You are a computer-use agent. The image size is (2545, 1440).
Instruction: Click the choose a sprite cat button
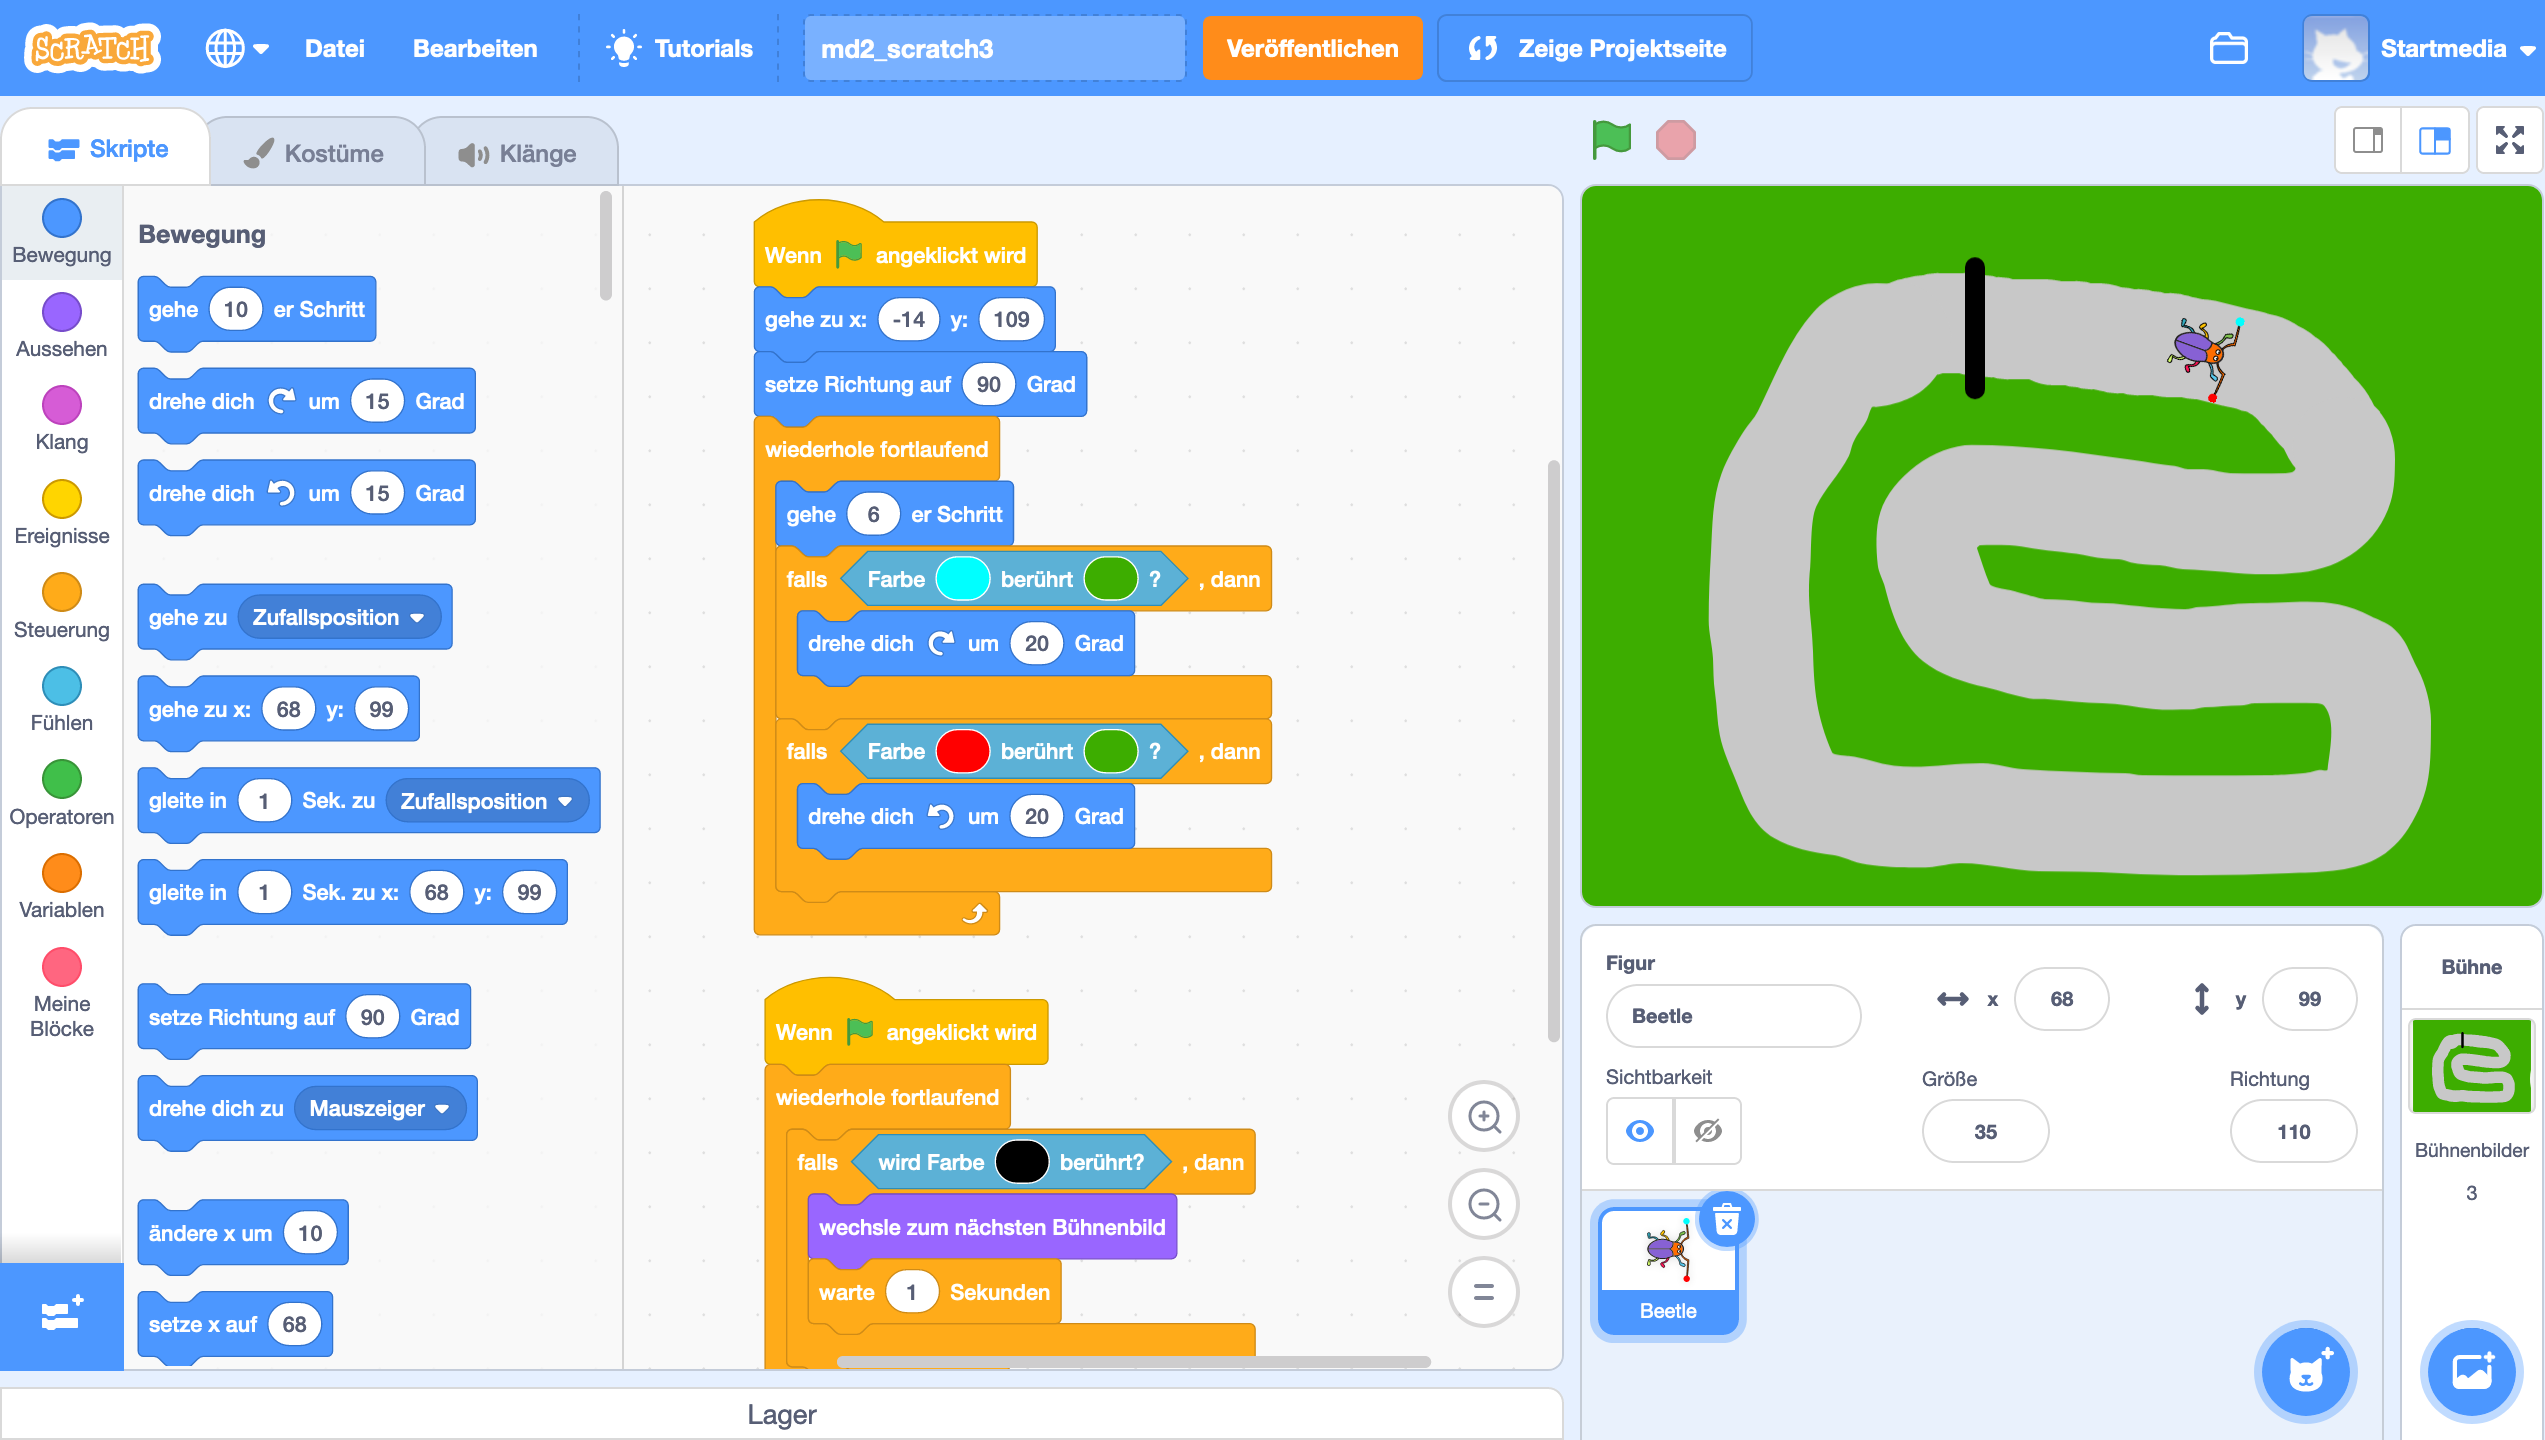2305,1372
